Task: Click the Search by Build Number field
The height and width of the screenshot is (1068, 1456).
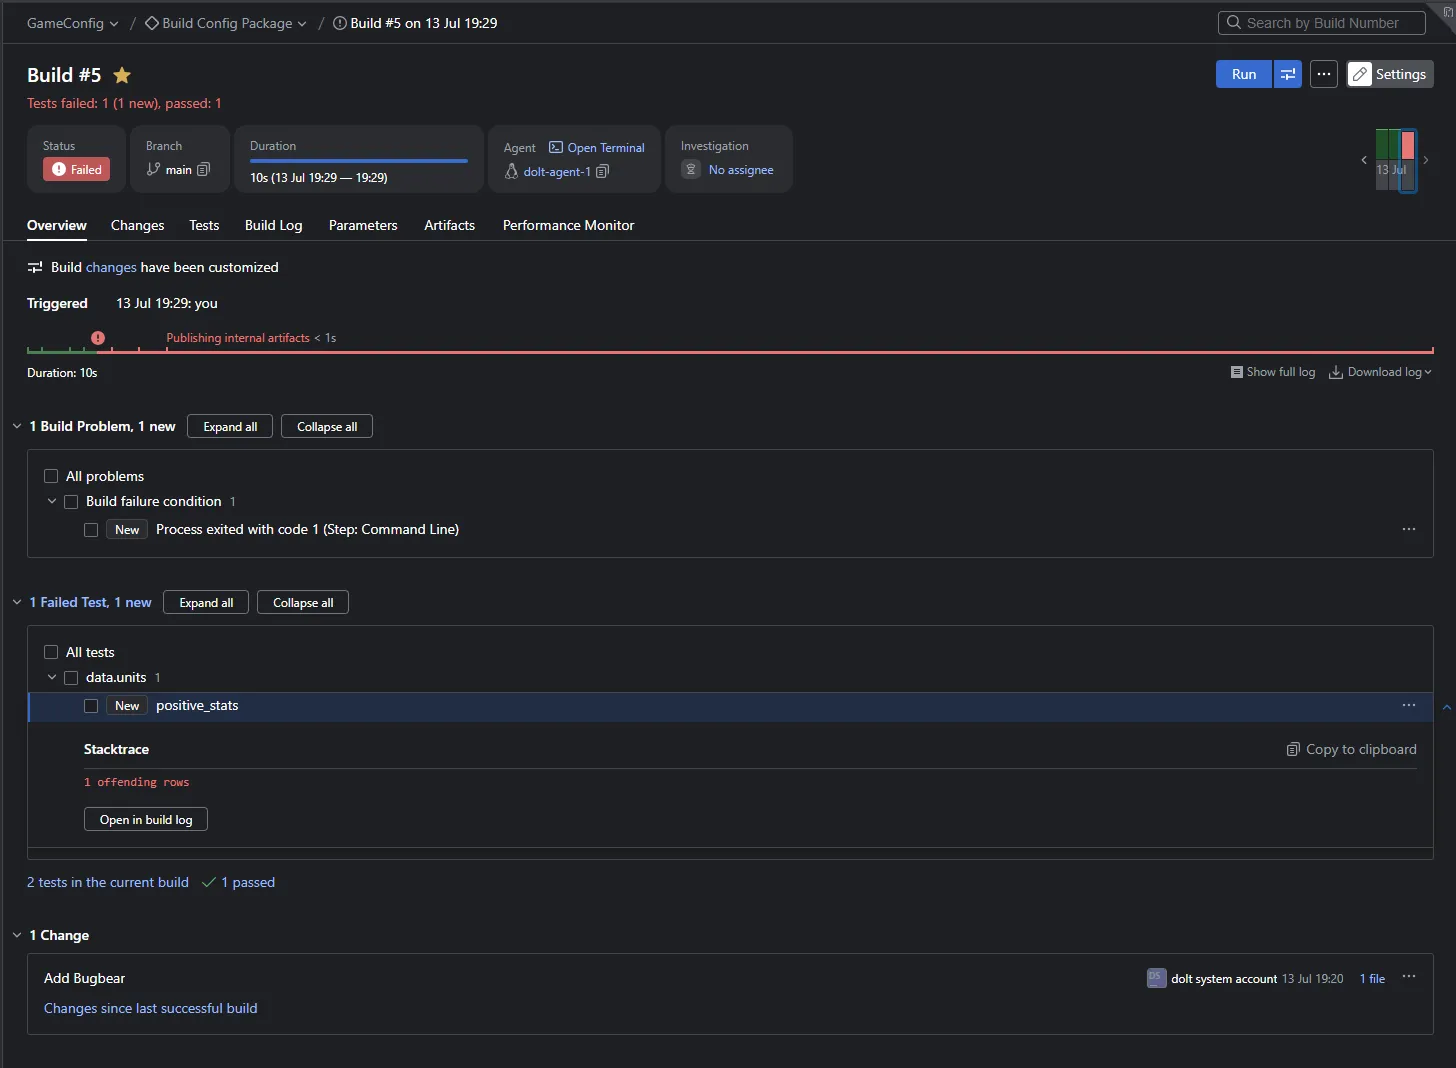Action: (1322, 22)
